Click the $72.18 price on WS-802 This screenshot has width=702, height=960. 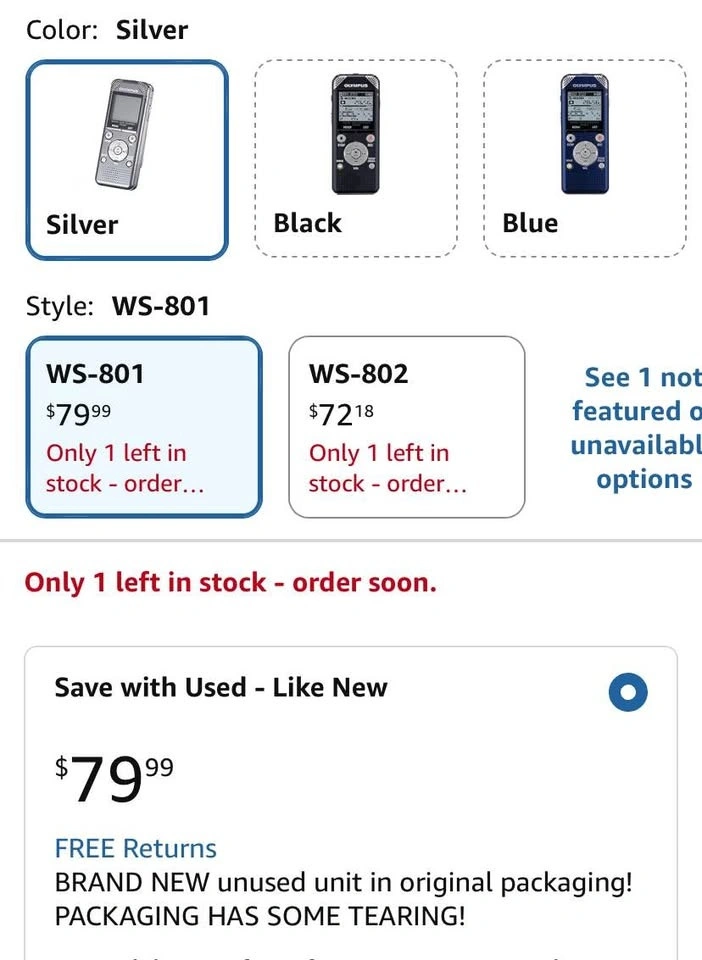coord(341,414)
